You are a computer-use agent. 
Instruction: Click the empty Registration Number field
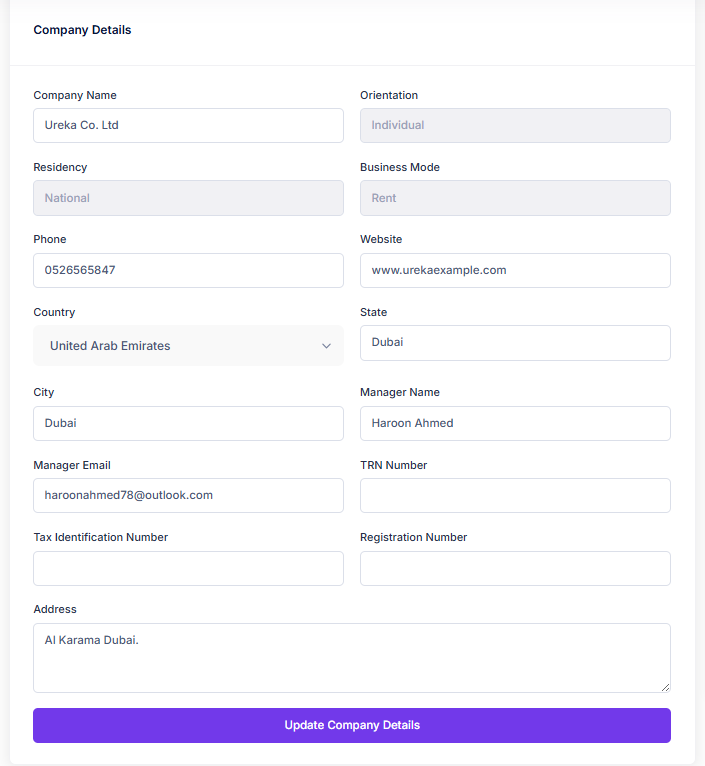click(x=515, y=568)
